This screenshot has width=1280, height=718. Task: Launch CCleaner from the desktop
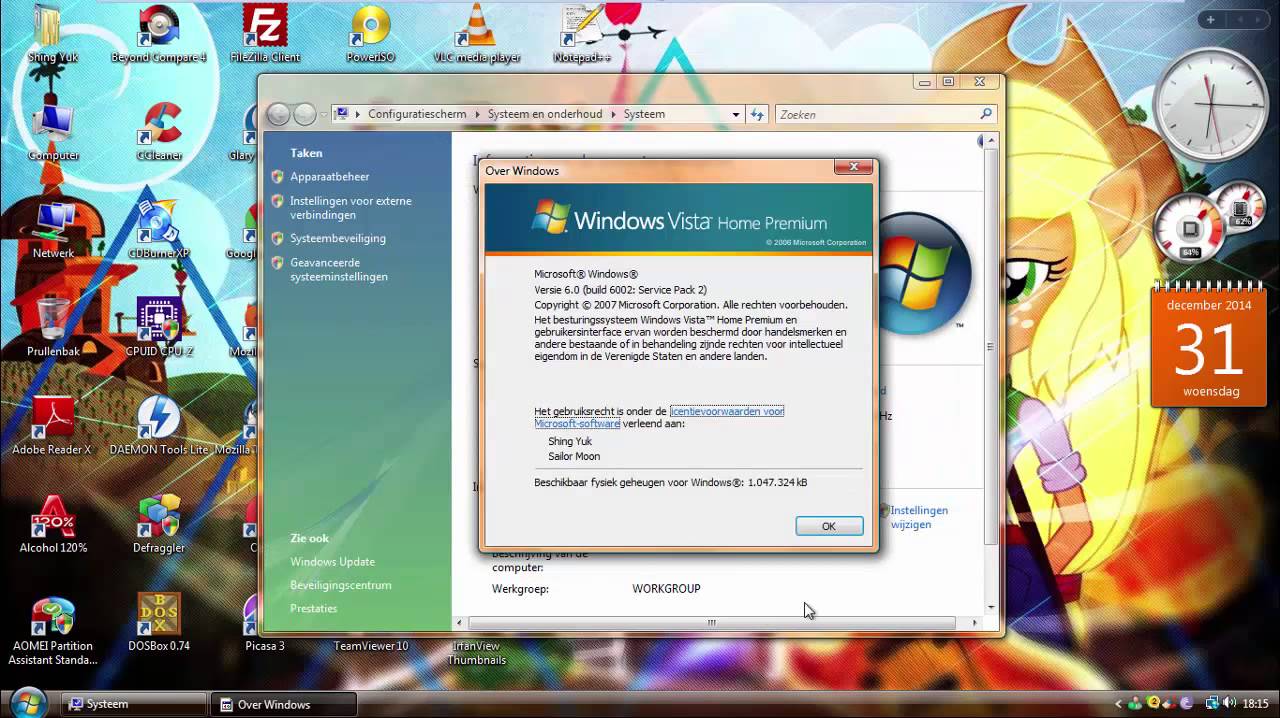(158, 131)
